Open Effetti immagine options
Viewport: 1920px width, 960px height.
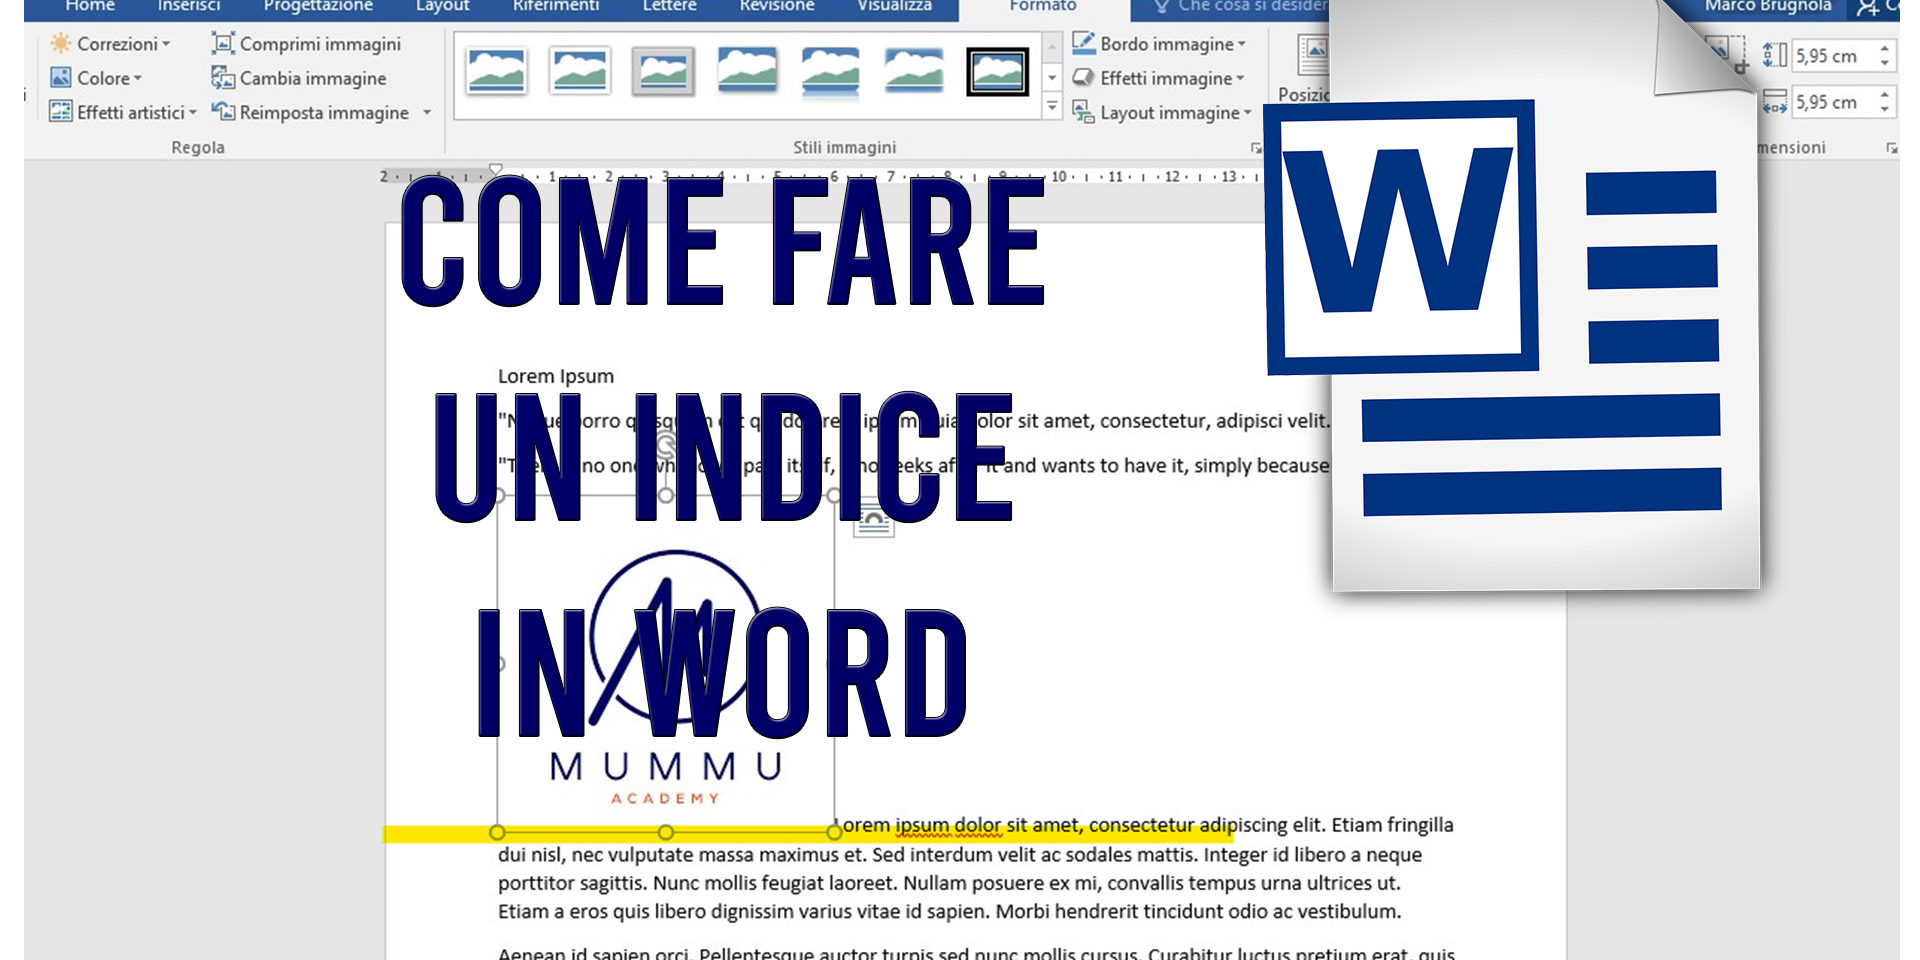point(1160,78)
